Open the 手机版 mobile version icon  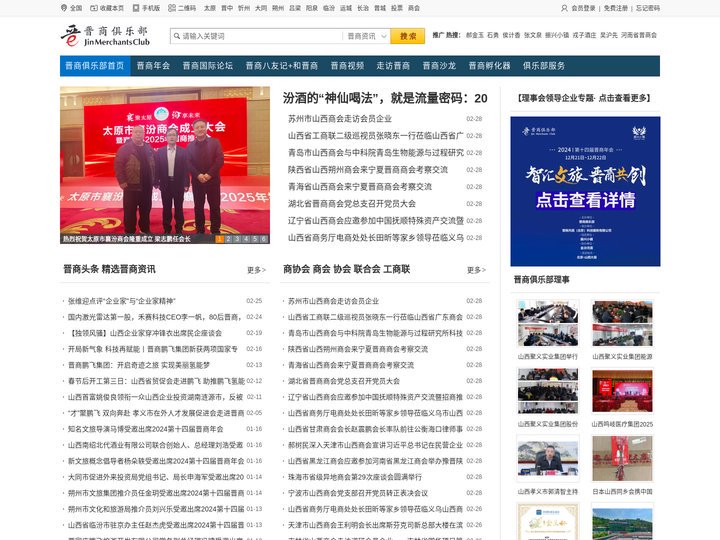click(136, 8)
